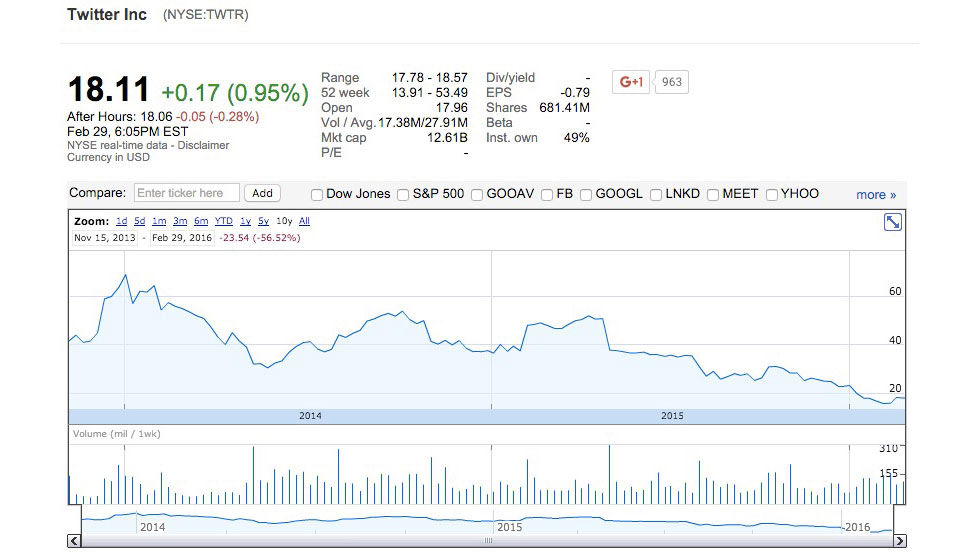The image size is (980, 552).
Task: Click the Add ticker button
Action: click(x=262, y=193)
